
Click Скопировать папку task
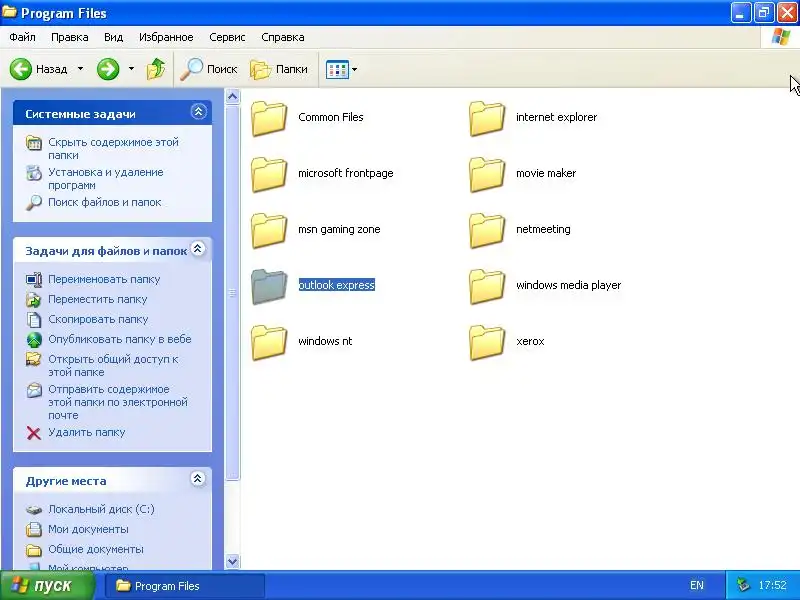click(x=98, y=319)
